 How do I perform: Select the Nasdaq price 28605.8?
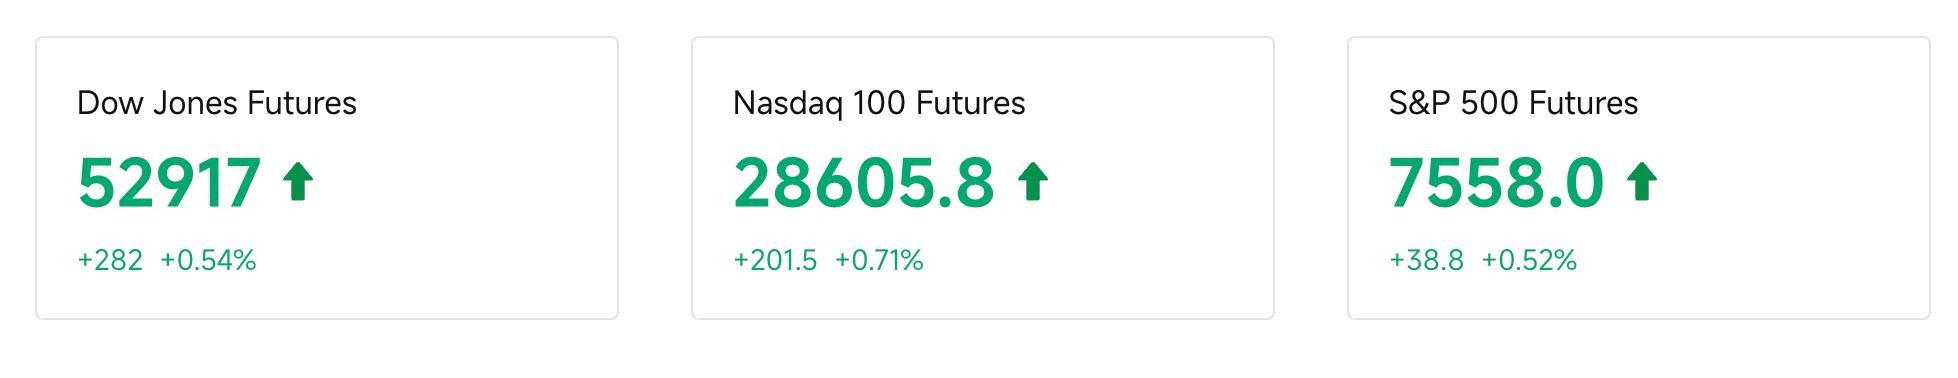pos(864,183)
